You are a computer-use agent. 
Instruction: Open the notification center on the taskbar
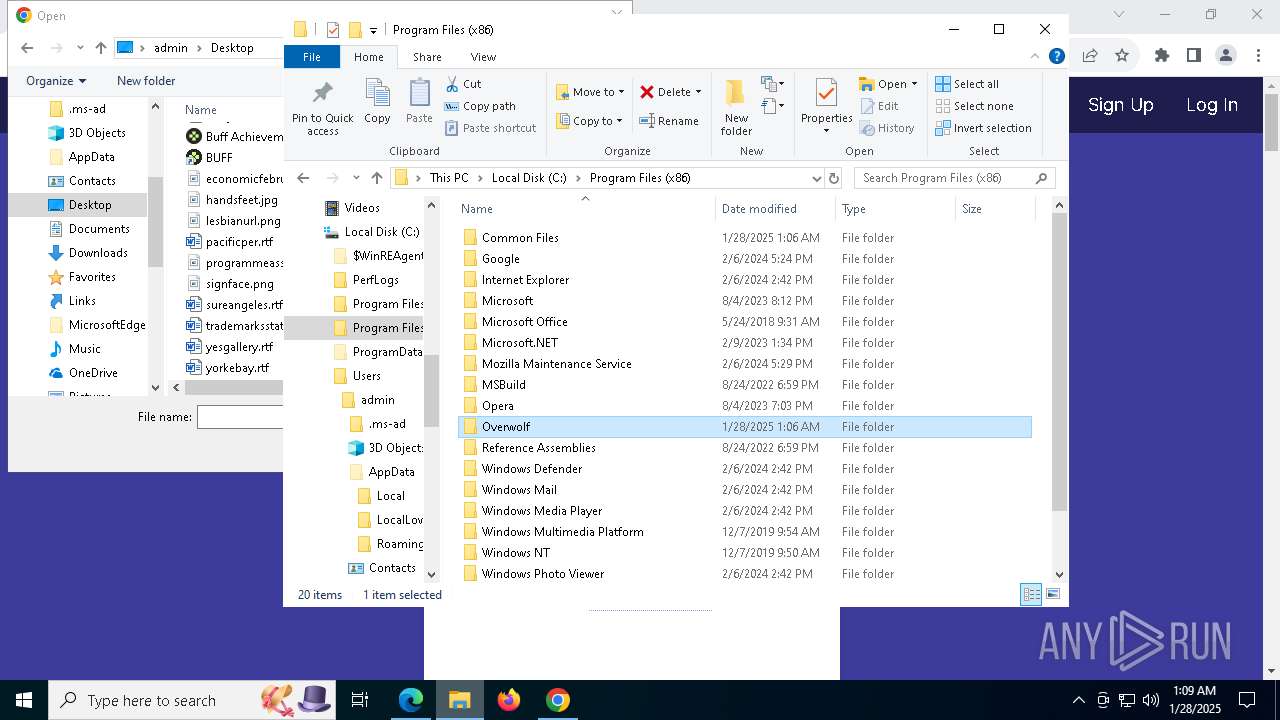point(1247,700)
